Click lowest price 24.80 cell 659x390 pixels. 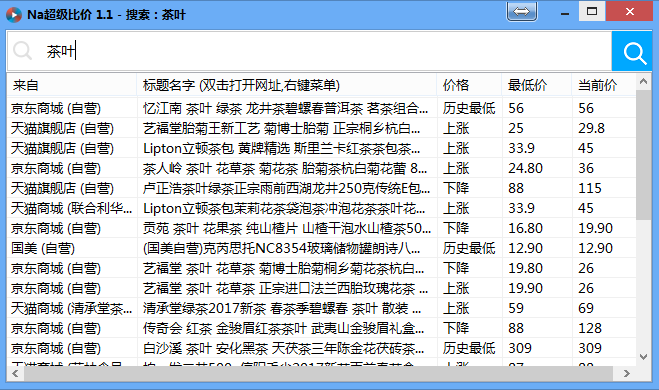[525, 169]
